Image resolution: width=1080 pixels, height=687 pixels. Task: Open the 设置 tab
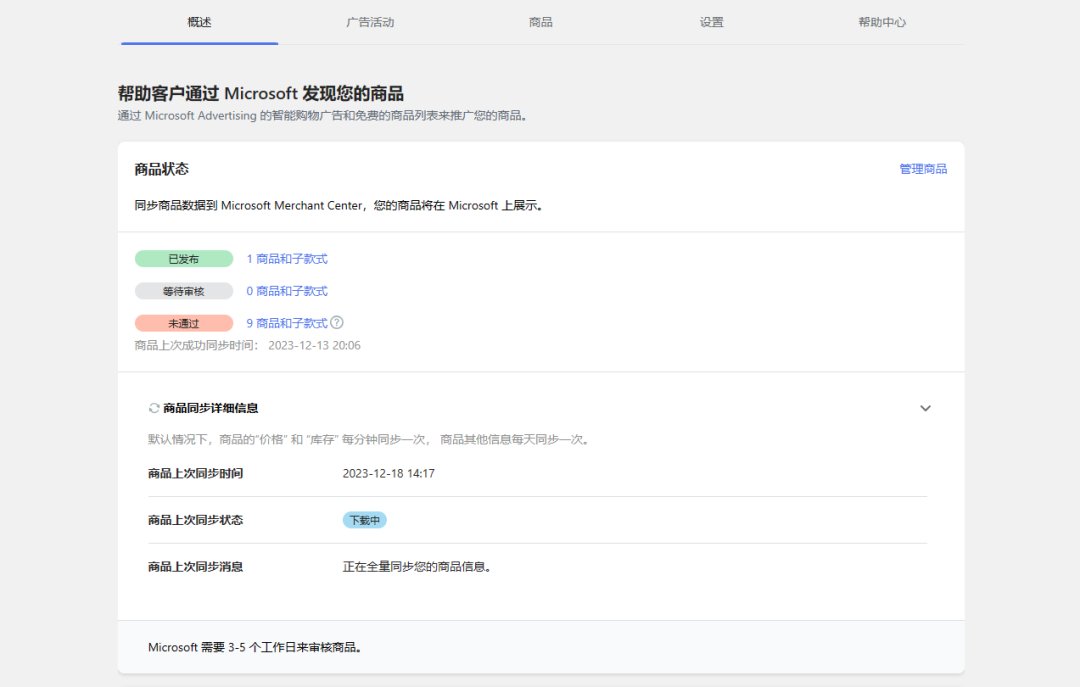[712, 22]
